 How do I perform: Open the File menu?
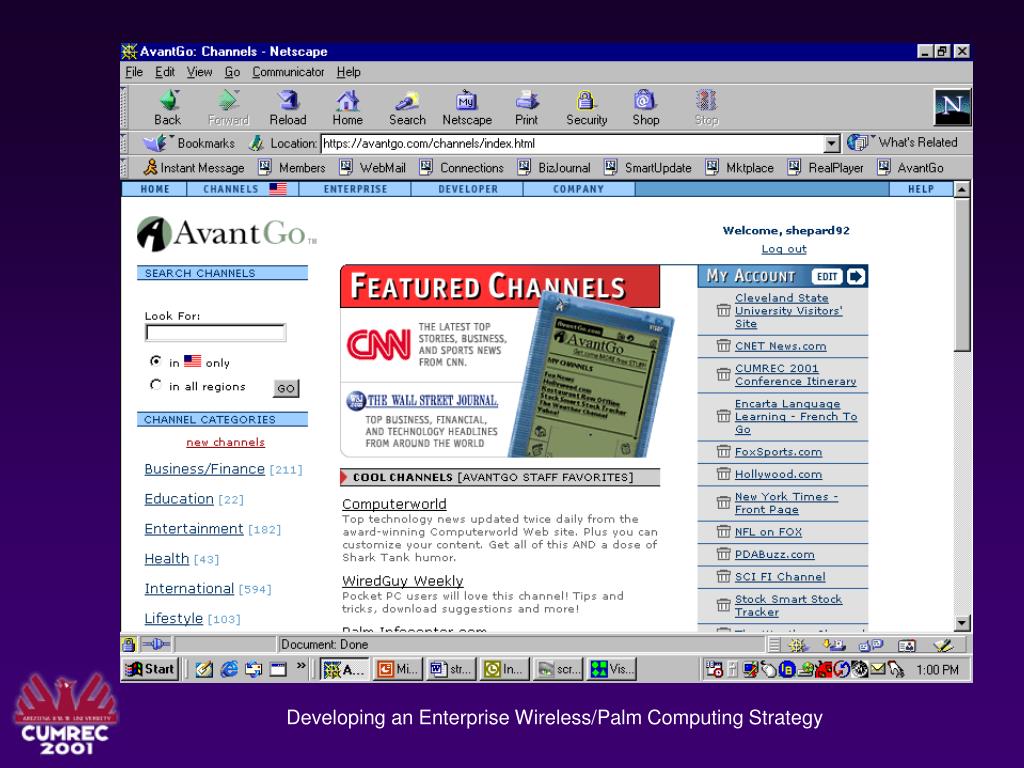click(x=134, y=72)
